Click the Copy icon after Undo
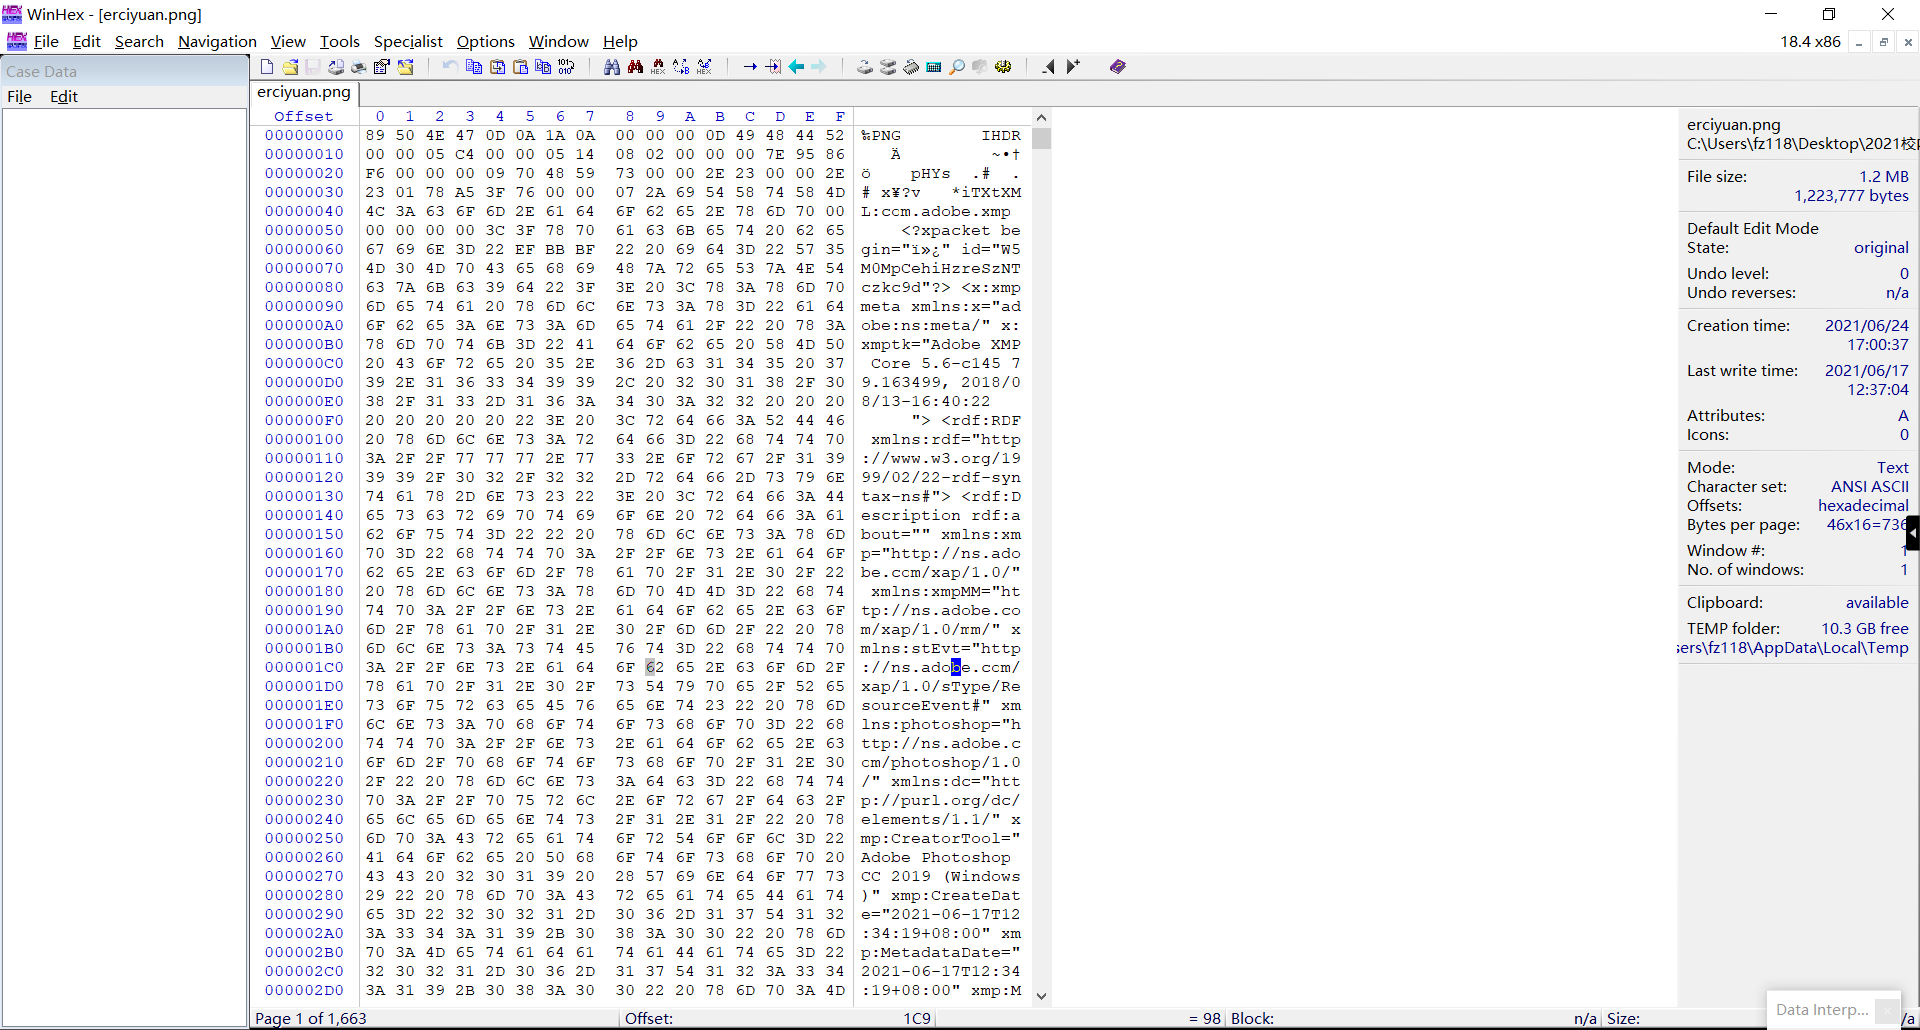This screenshot has height=1030, width=1920. point(474,67)
